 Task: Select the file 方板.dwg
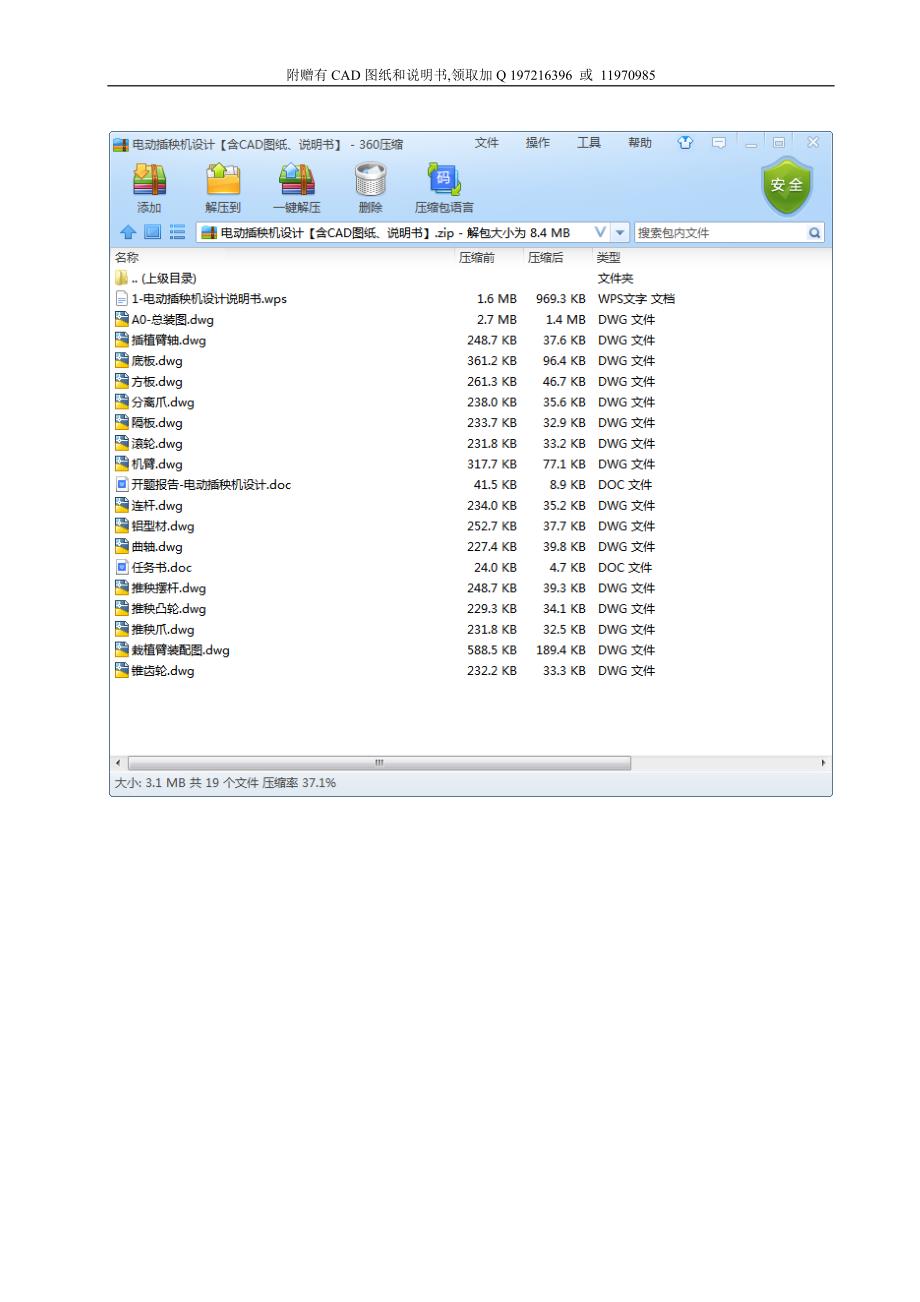tap(157, 381)
